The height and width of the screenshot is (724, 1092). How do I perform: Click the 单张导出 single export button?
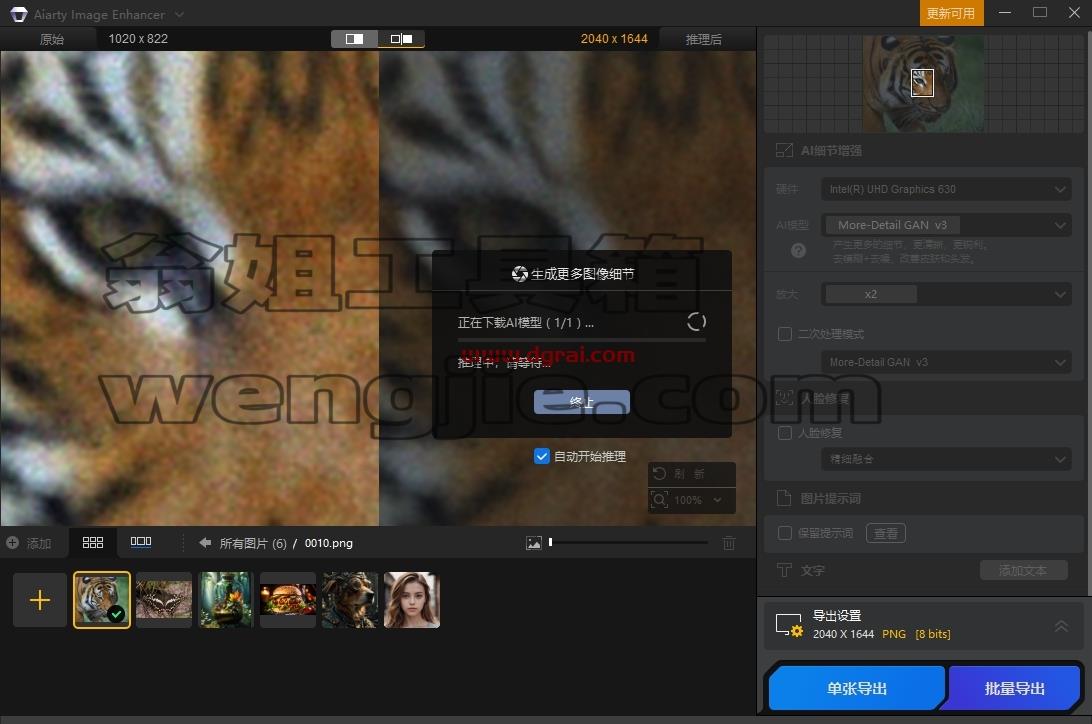(x=857, y=688)
